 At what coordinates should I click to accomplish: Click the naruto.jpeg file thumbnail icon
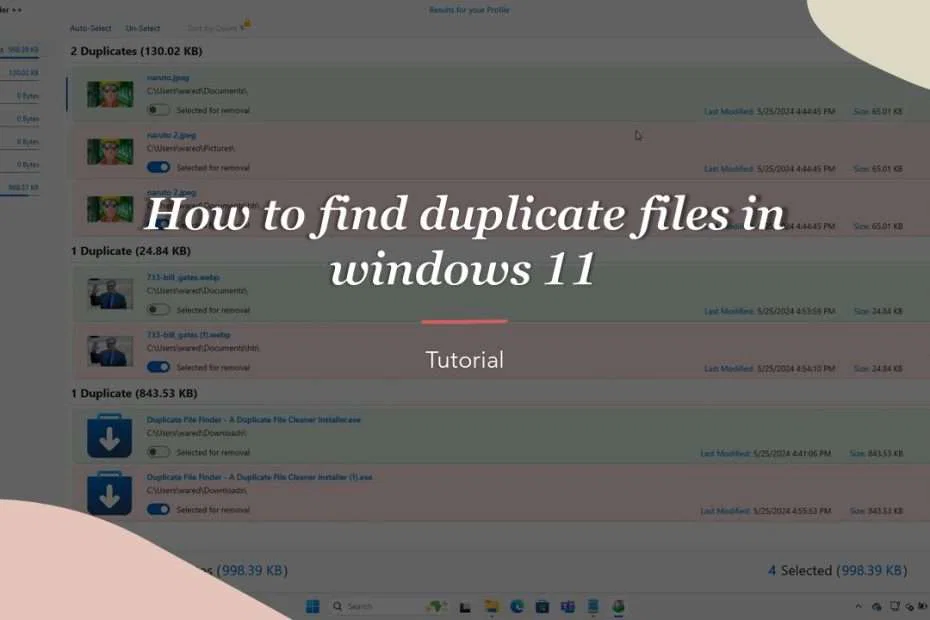tap(108, 95)
